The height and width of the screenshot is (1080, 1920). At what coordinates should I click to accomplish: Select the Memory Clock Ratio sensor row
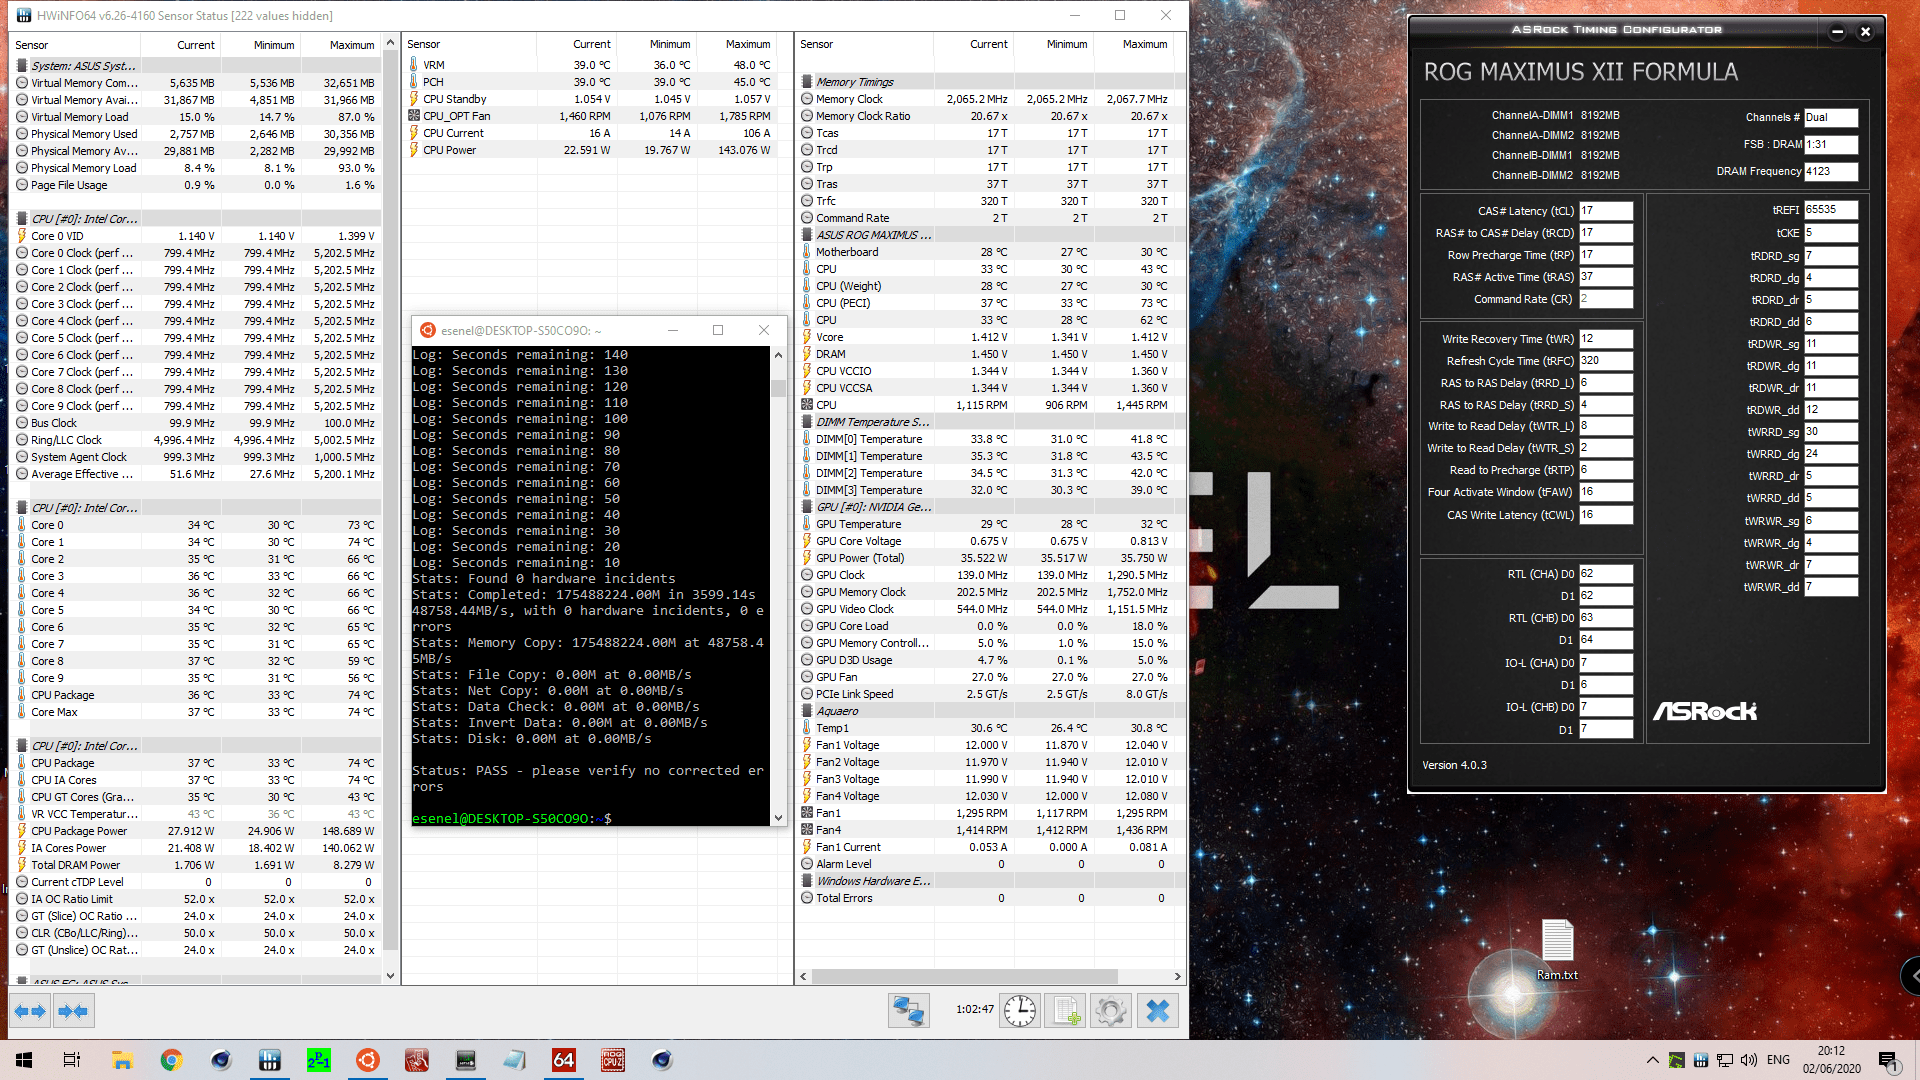[990, 116]
